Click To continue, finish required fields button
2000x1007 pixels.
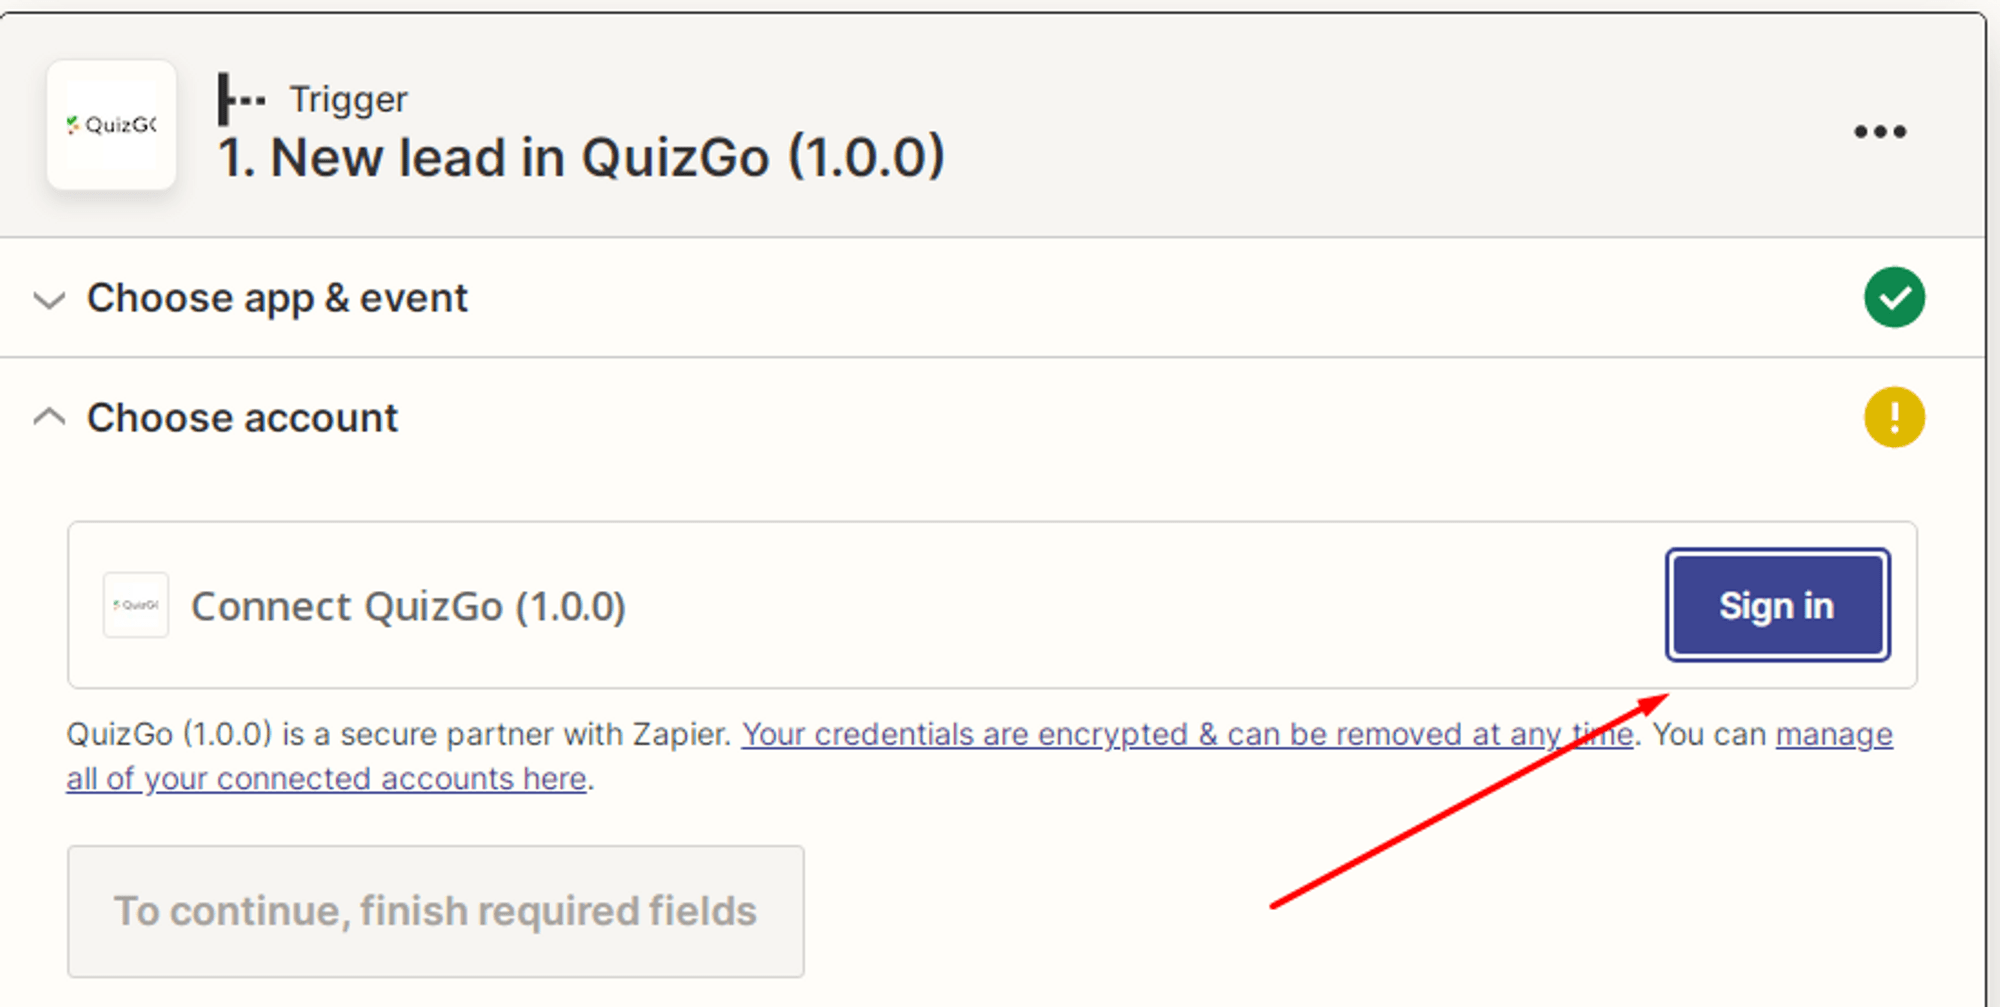[x=436, y=911]
